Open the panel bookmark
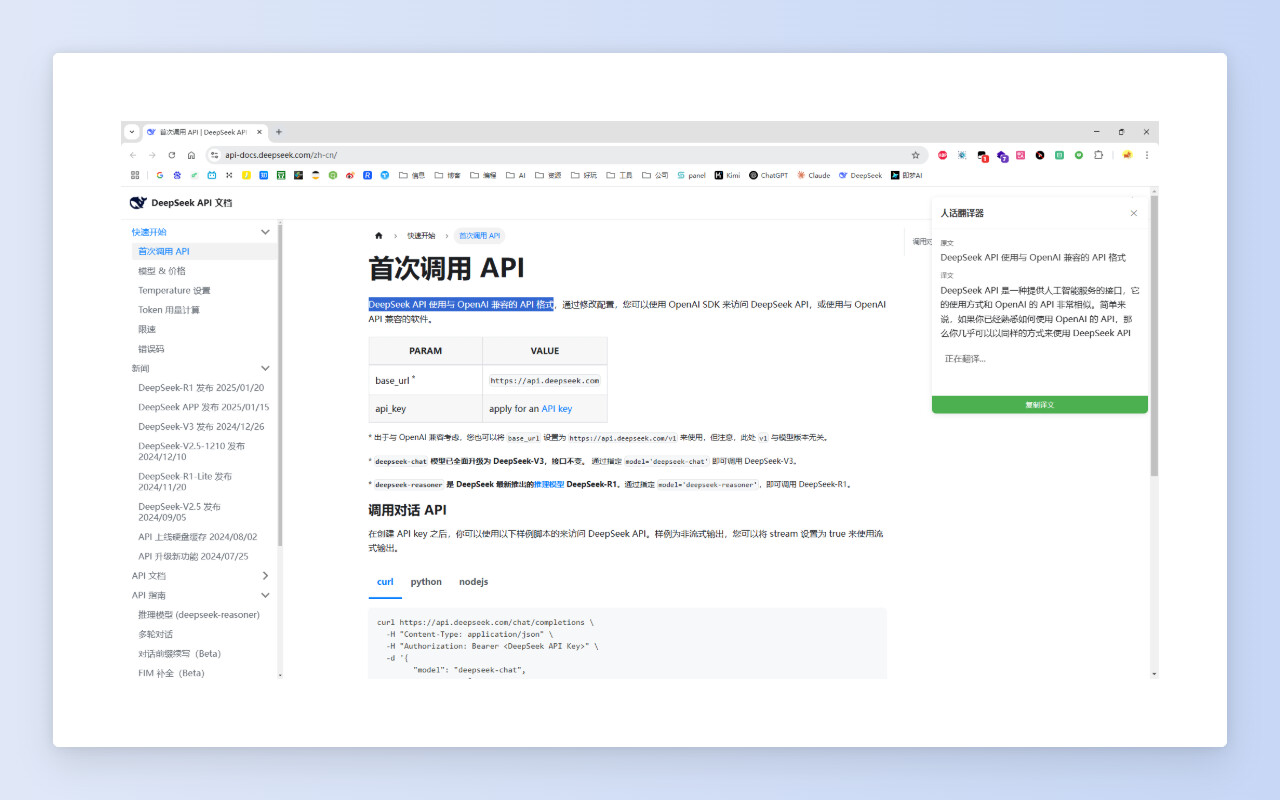 pyautogui.click(x=691, y=175)
